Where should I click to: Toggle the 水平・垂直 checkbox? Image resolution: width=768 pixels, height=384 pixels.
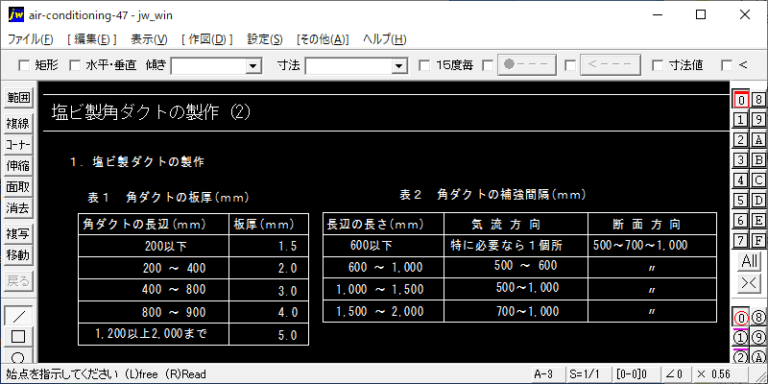75,65
